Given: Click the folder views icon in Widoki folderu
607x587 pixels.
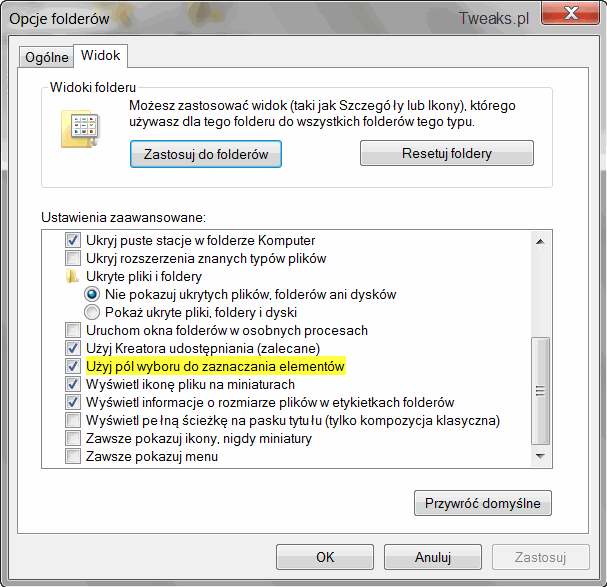Looking at the screenshot, I should (80, 129).
